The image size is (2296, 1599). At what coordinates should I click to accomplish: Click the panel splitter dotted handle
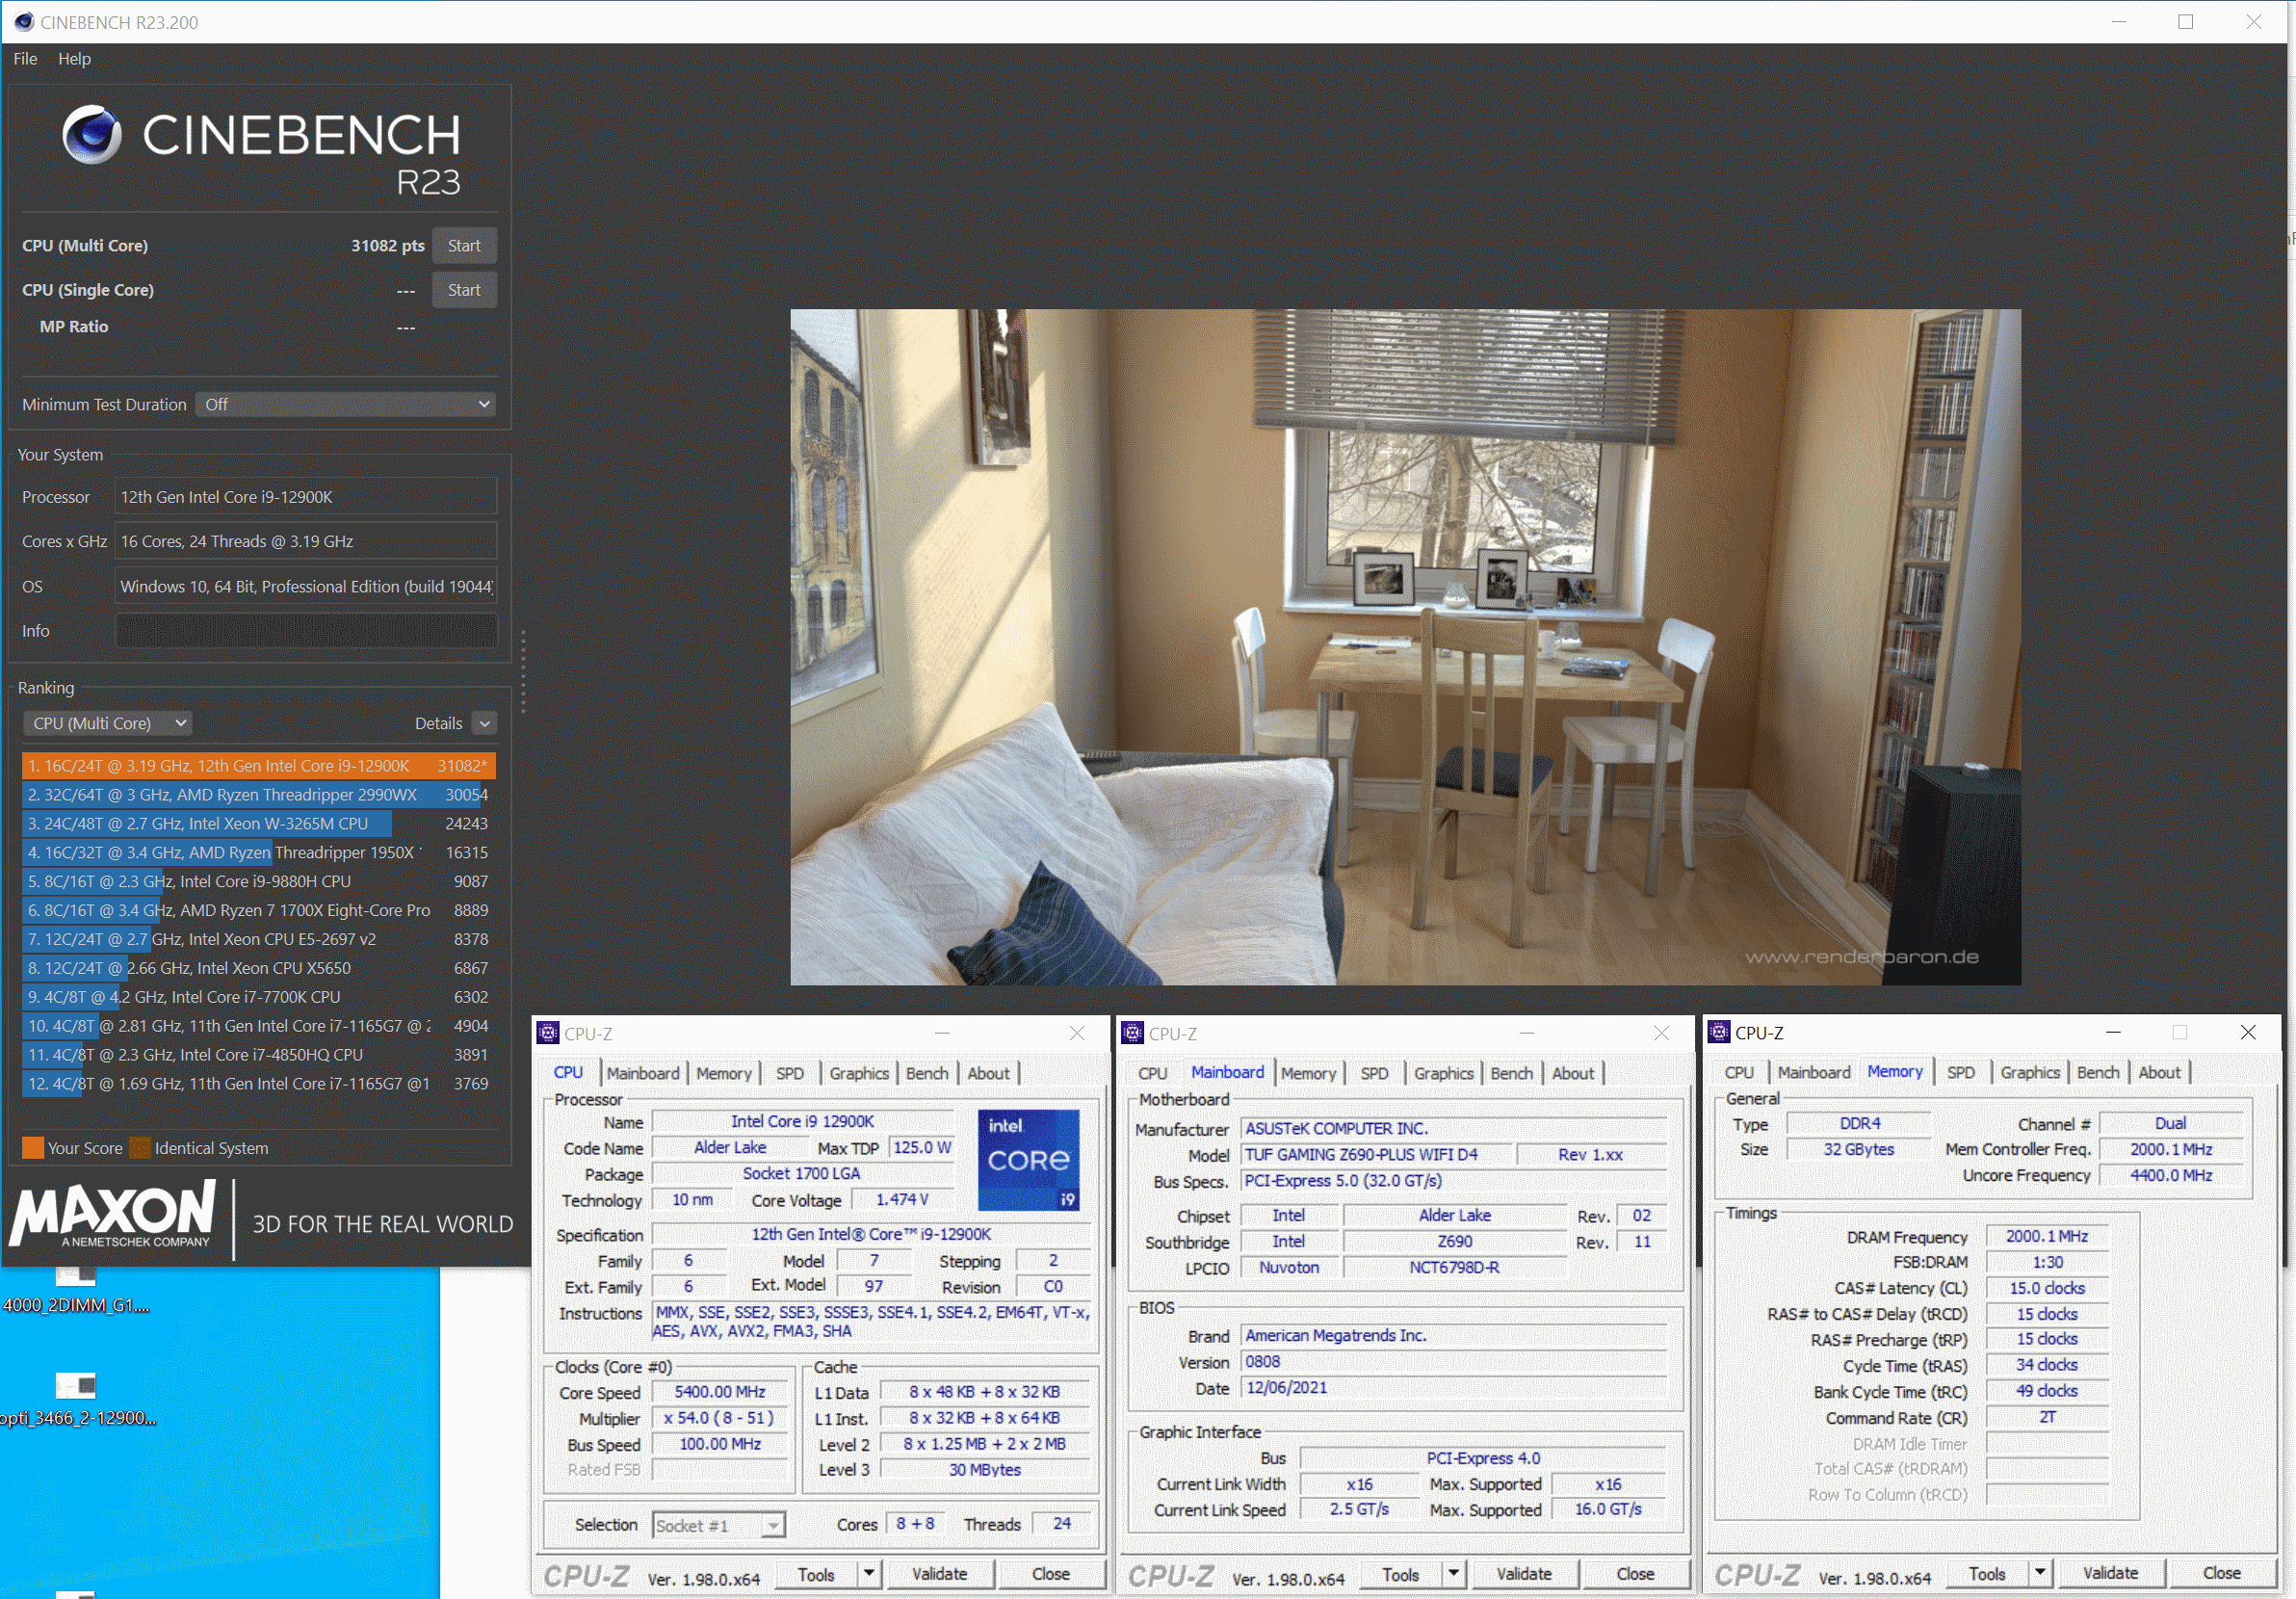[x=523, y=673]
